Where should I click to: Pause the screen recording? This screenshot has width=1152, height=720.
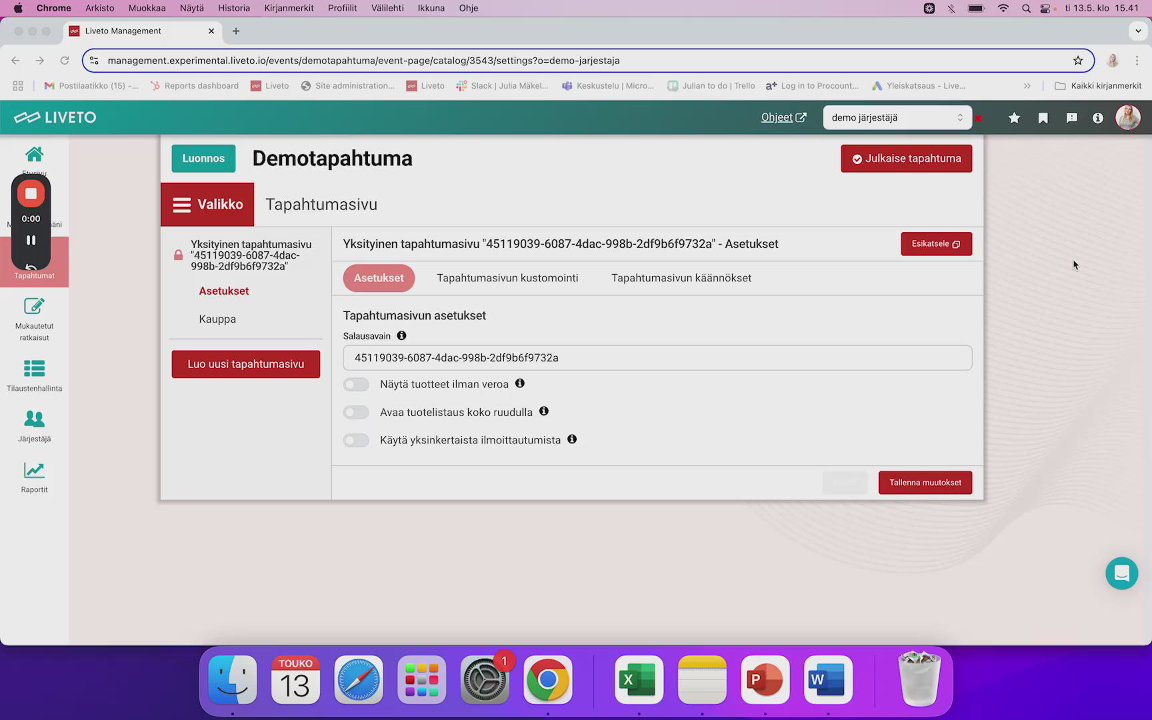(31, 240)
